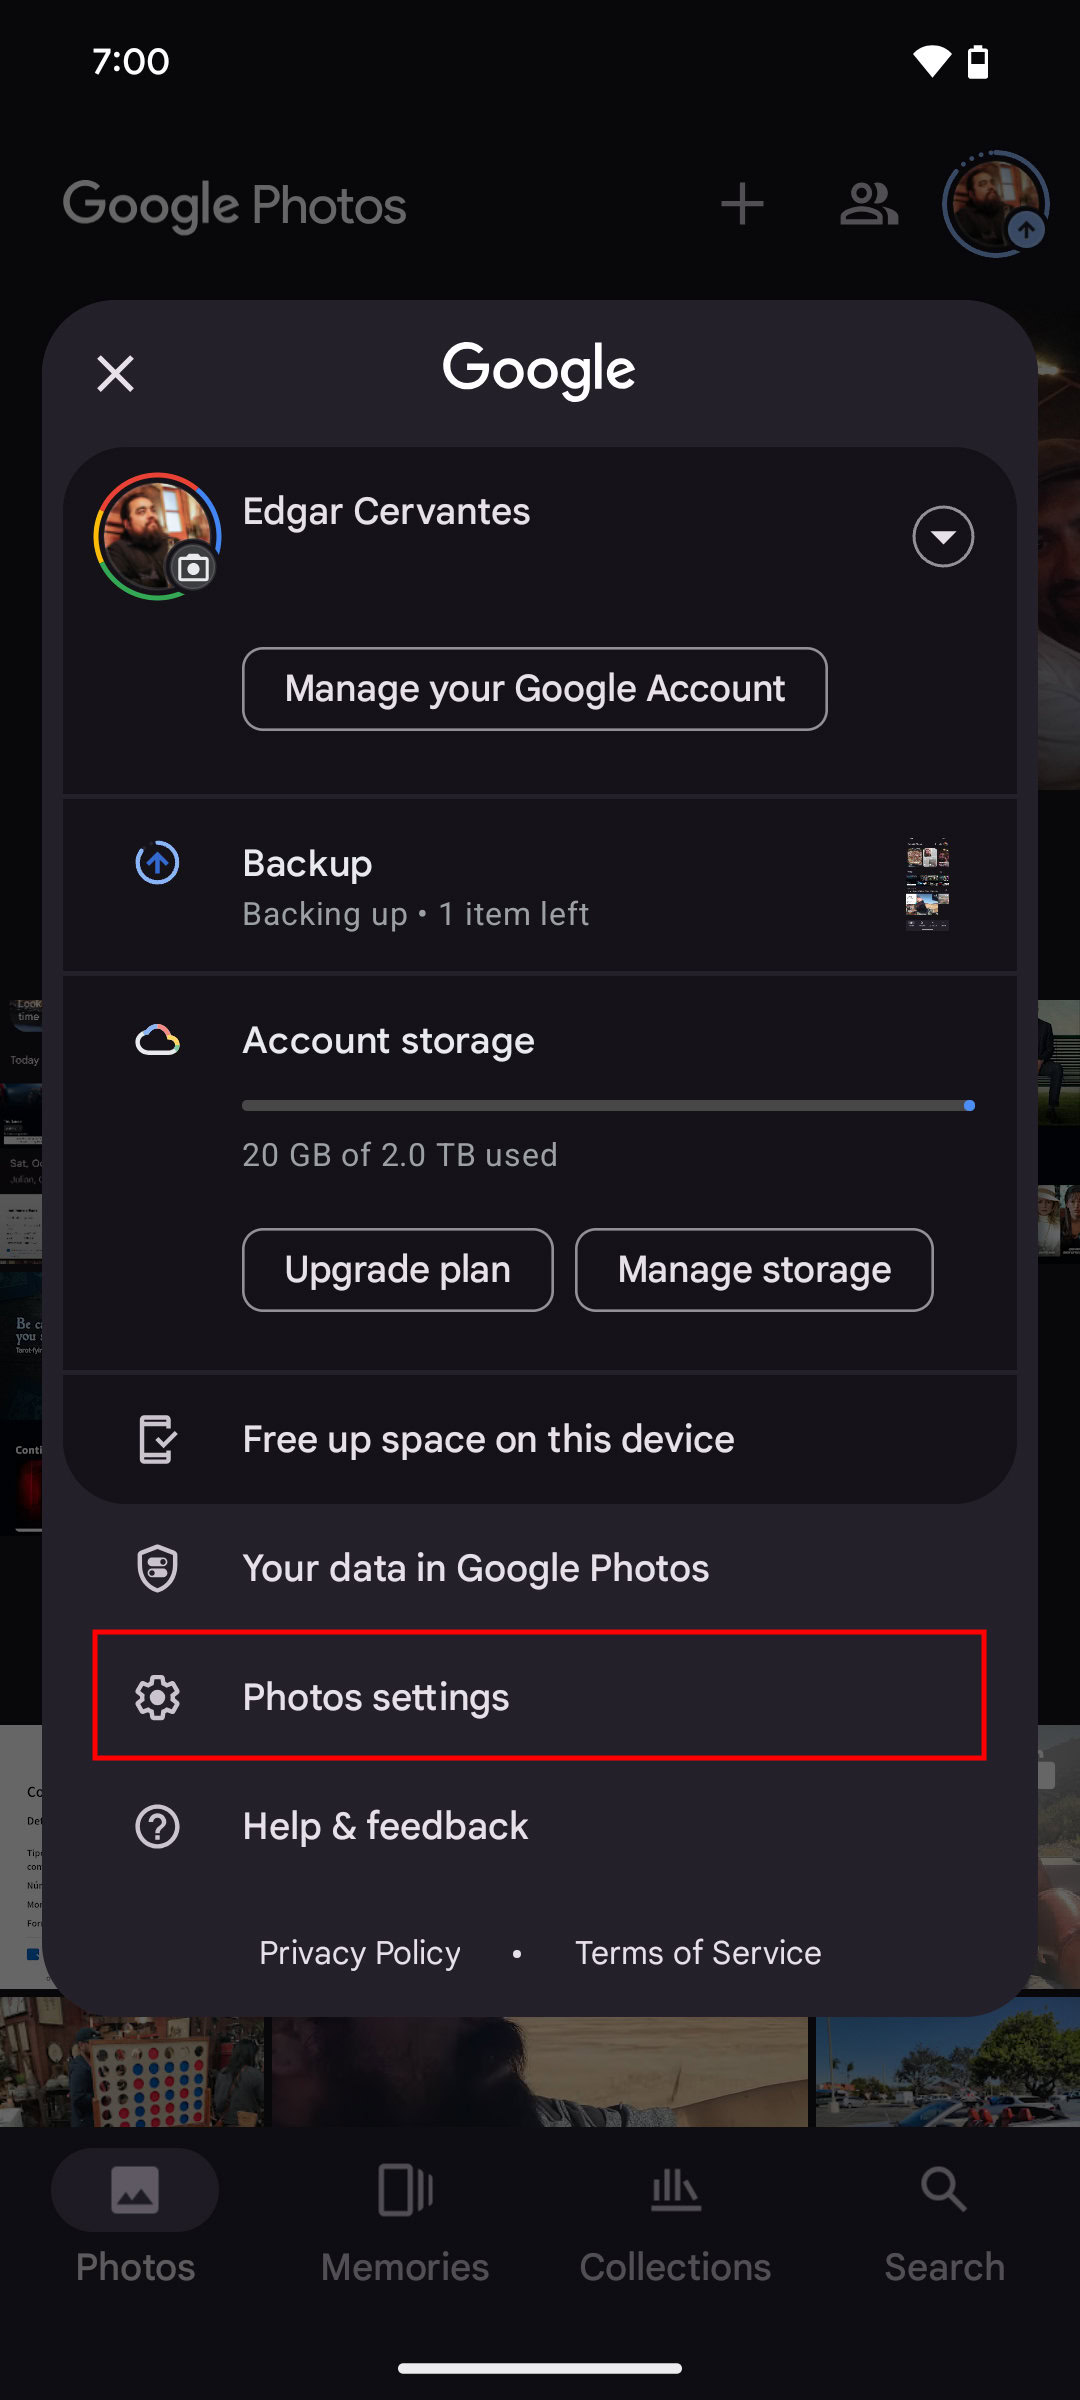
Task: Select Free up space on this device
Action: (x=488, y=1439)
